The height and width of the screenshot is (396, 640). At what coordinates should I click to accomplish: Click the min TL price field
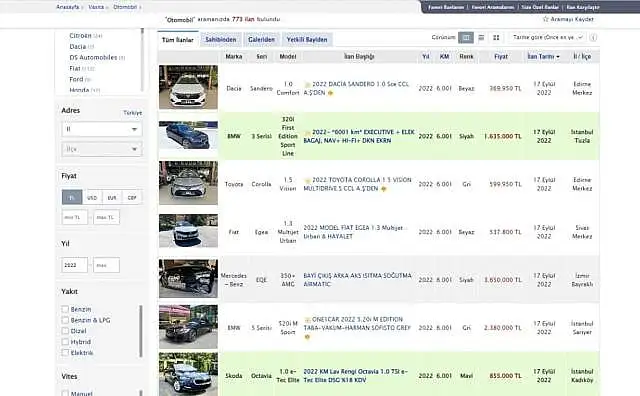click(x=75, y=217)
